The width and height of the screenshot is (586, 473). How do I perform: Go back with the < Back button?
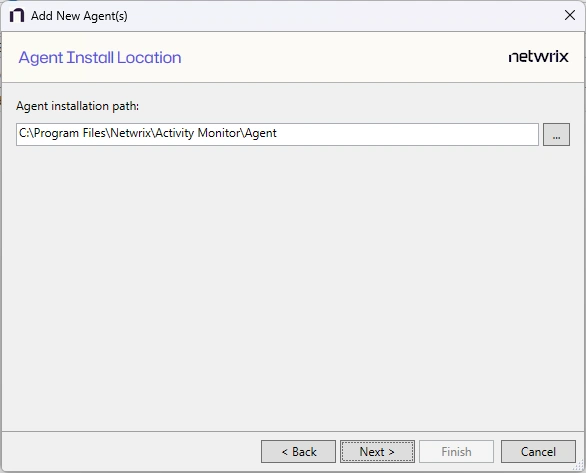coord(298,451)
